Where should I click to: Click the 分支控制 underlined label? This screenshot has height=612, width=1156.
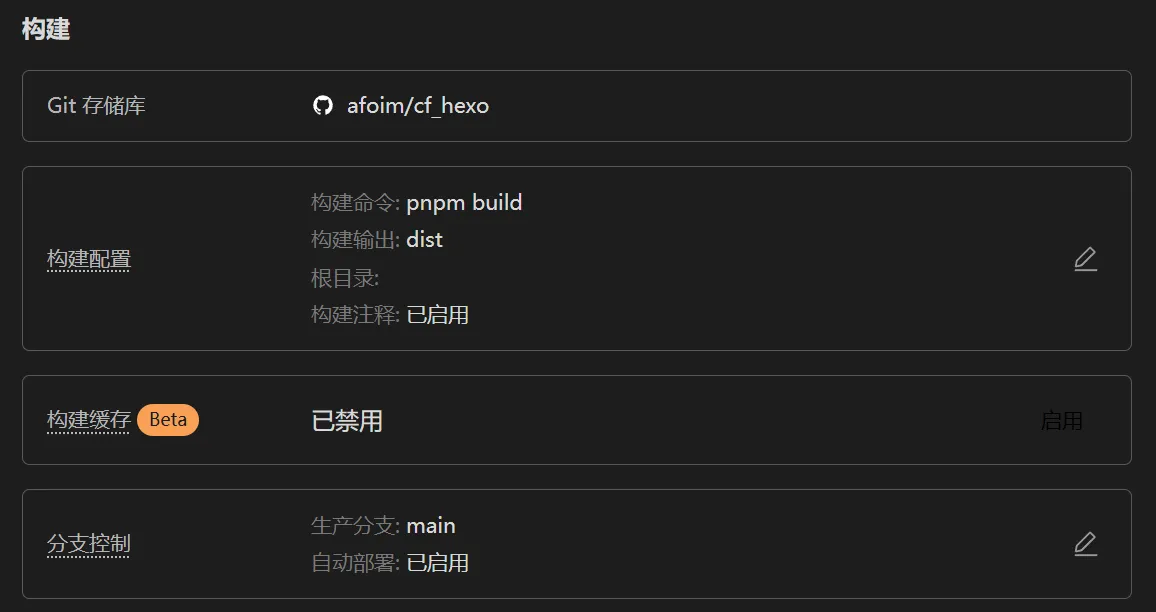click(x=89, y=544)
